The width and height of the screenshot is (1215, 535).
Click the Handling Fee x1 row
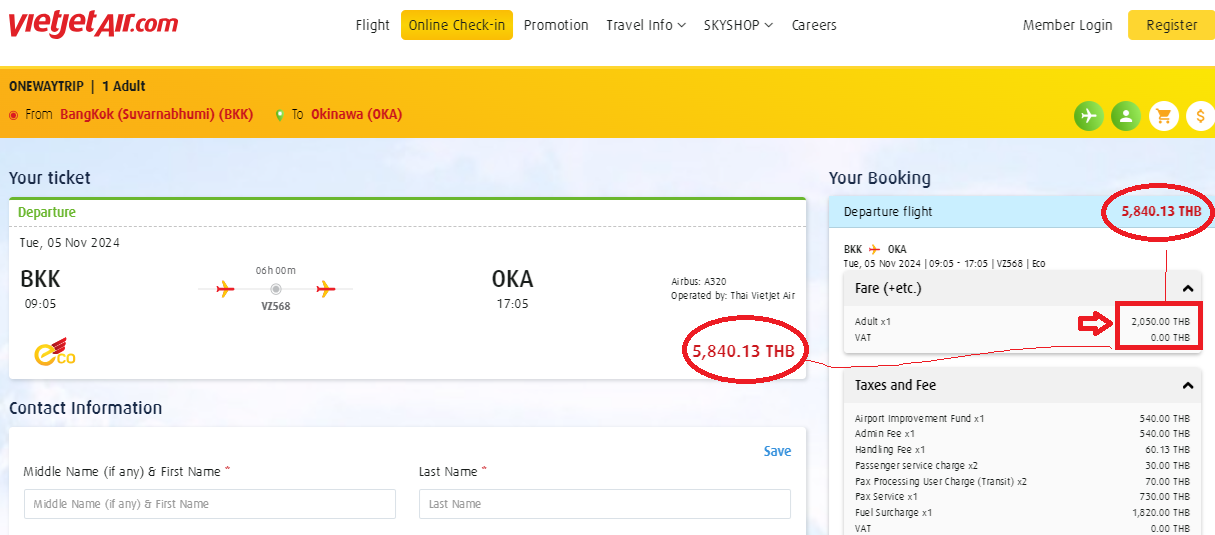click(1022, 450)
